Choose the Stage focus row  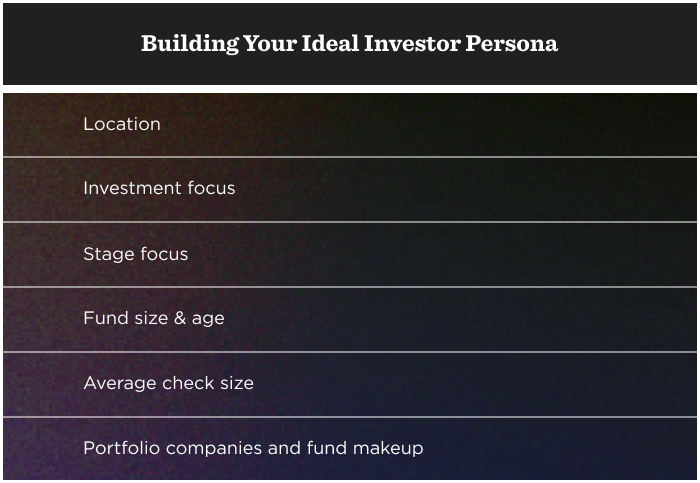pyautogui.click(x=135, y=254)
